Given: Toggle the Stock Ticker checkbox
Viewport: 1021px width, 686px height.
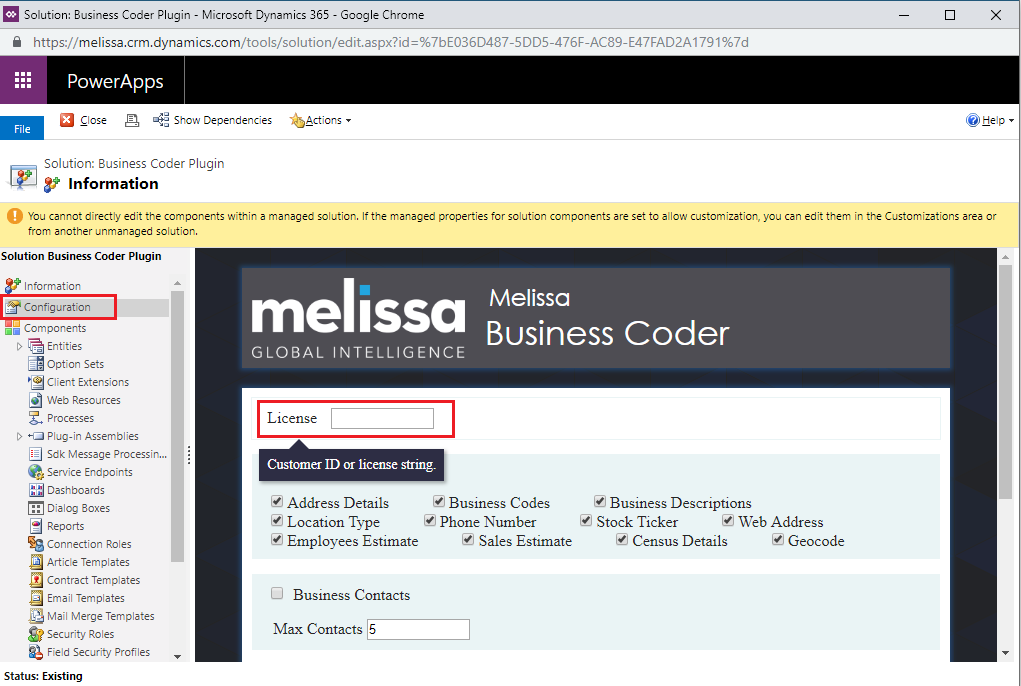Looking at the screenshot, I should 587,521.
